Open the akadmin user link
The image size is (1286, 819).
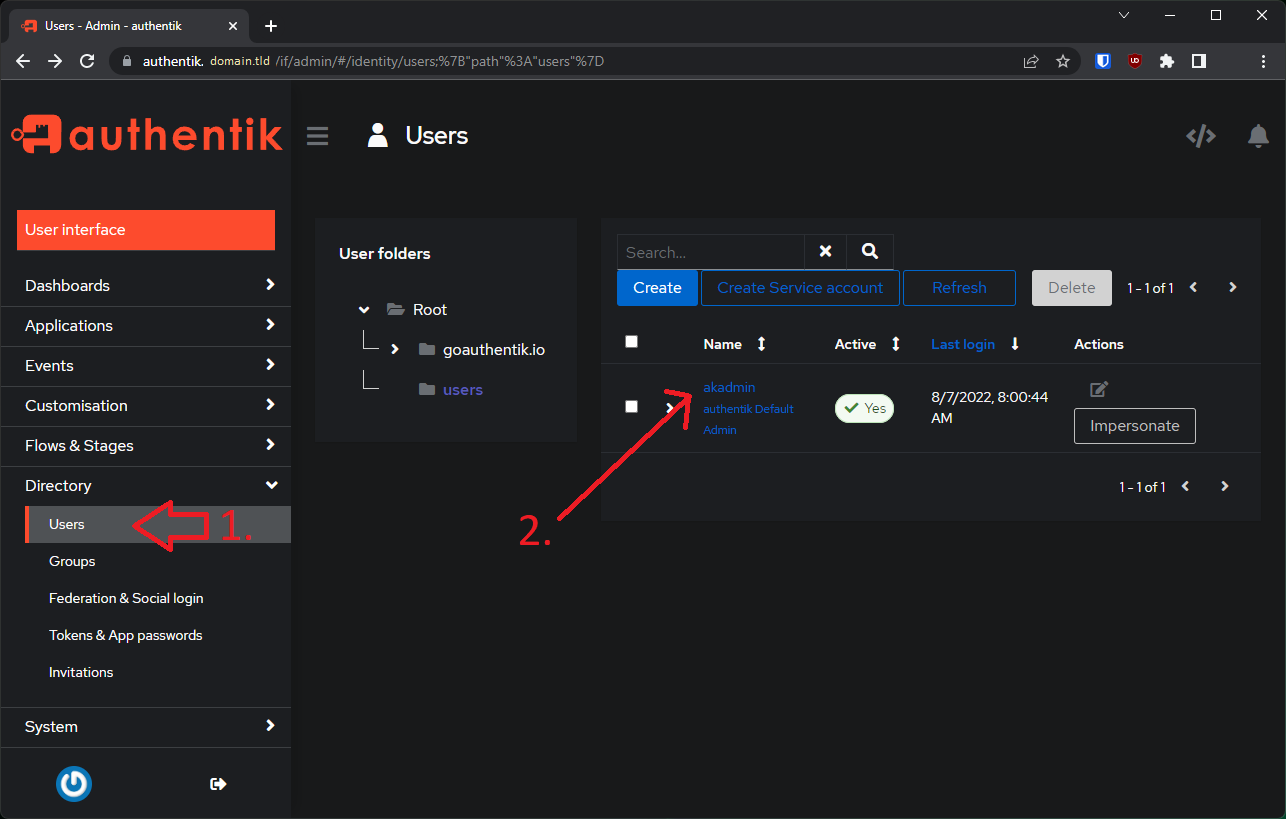click(x=729, y=387)
